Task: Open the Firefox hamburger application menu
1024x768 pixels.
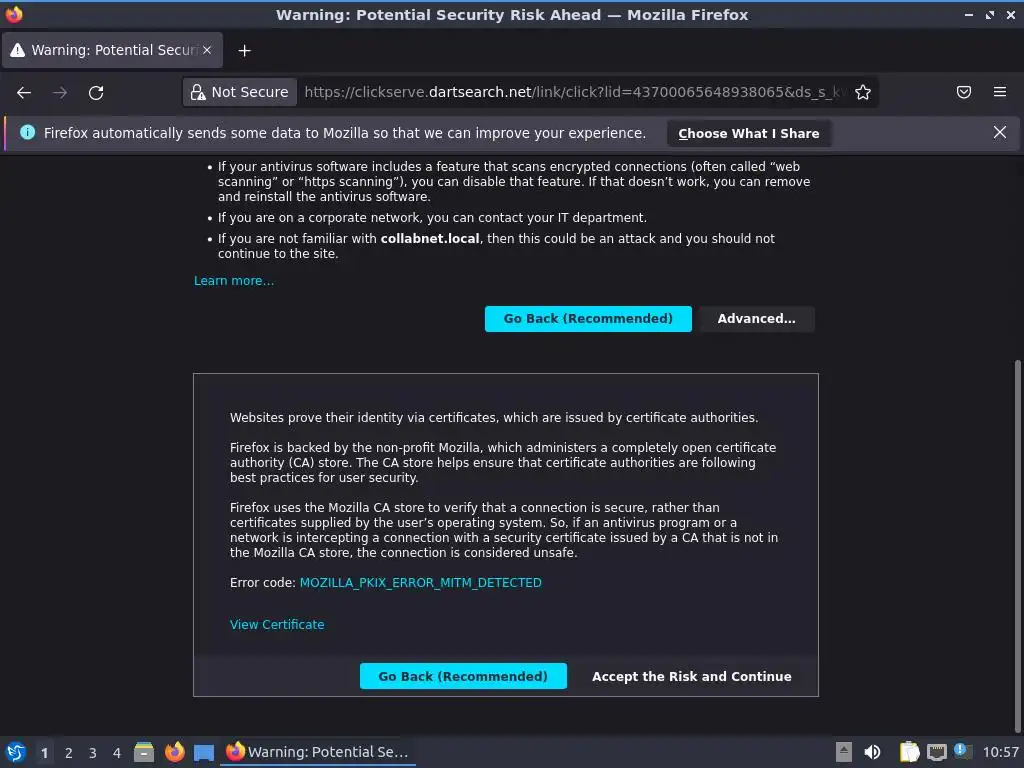Action: pos(1000,92)
